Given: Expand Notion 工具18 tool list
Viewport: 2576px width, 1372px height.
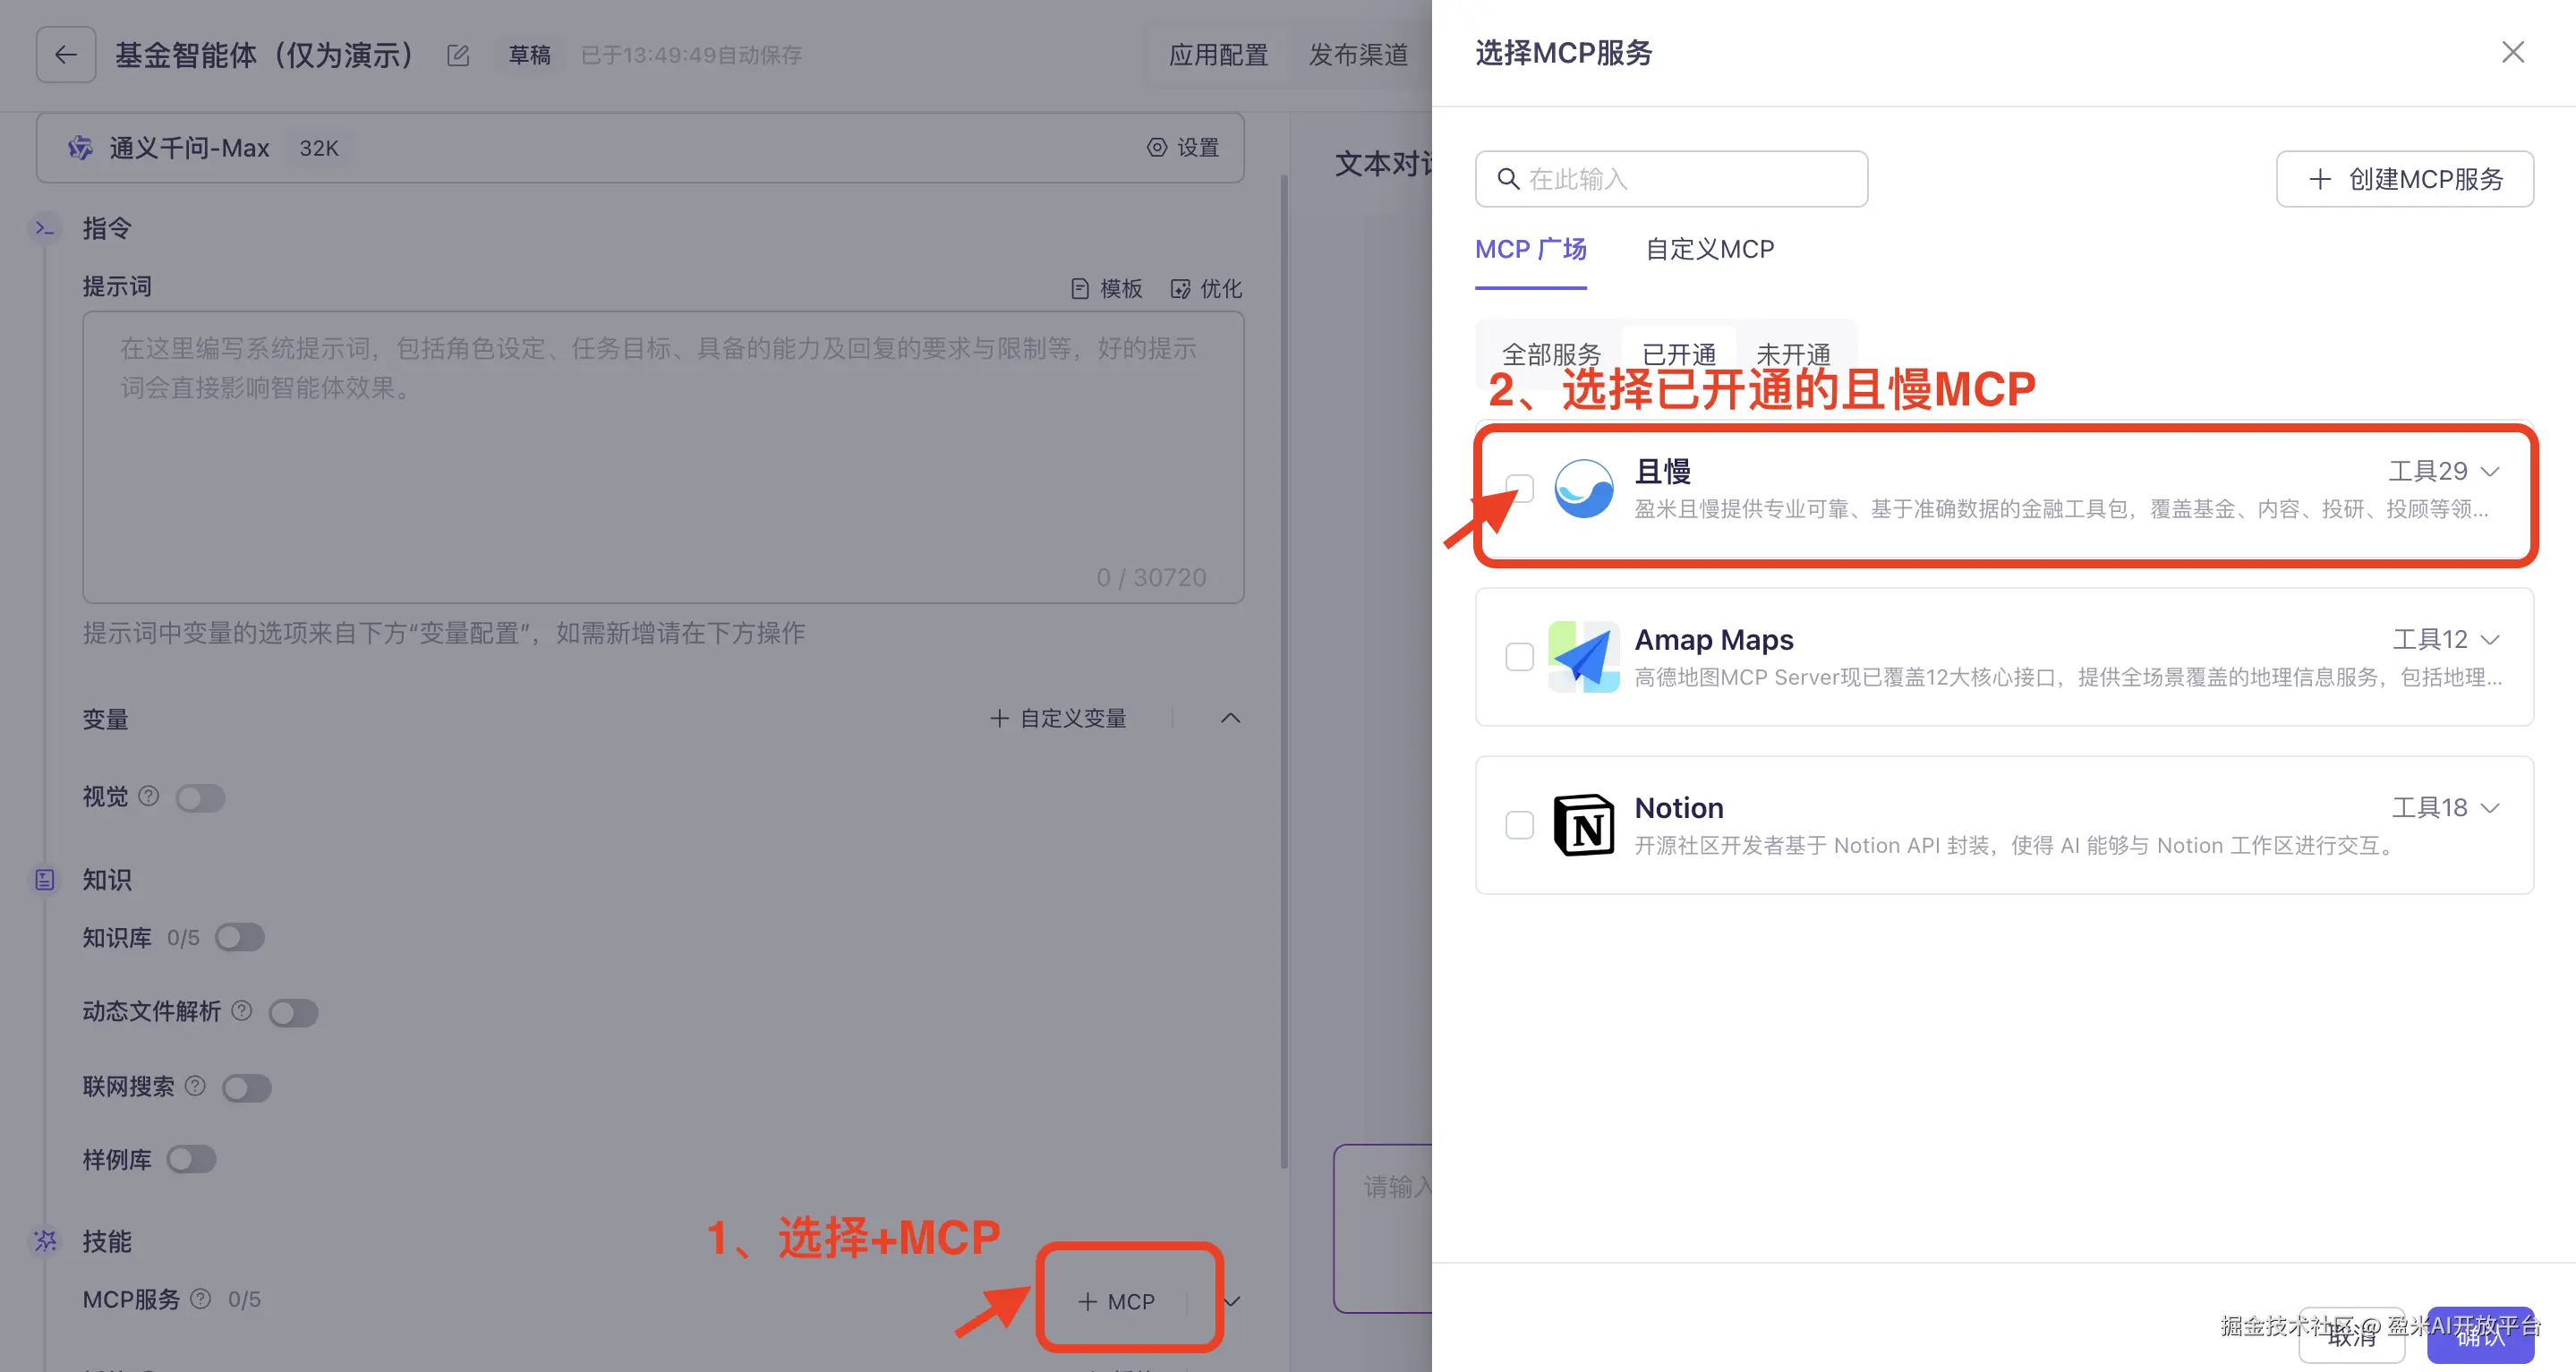Looking at the screenshot, I should pyautogui.click(x=2490, y=808).
